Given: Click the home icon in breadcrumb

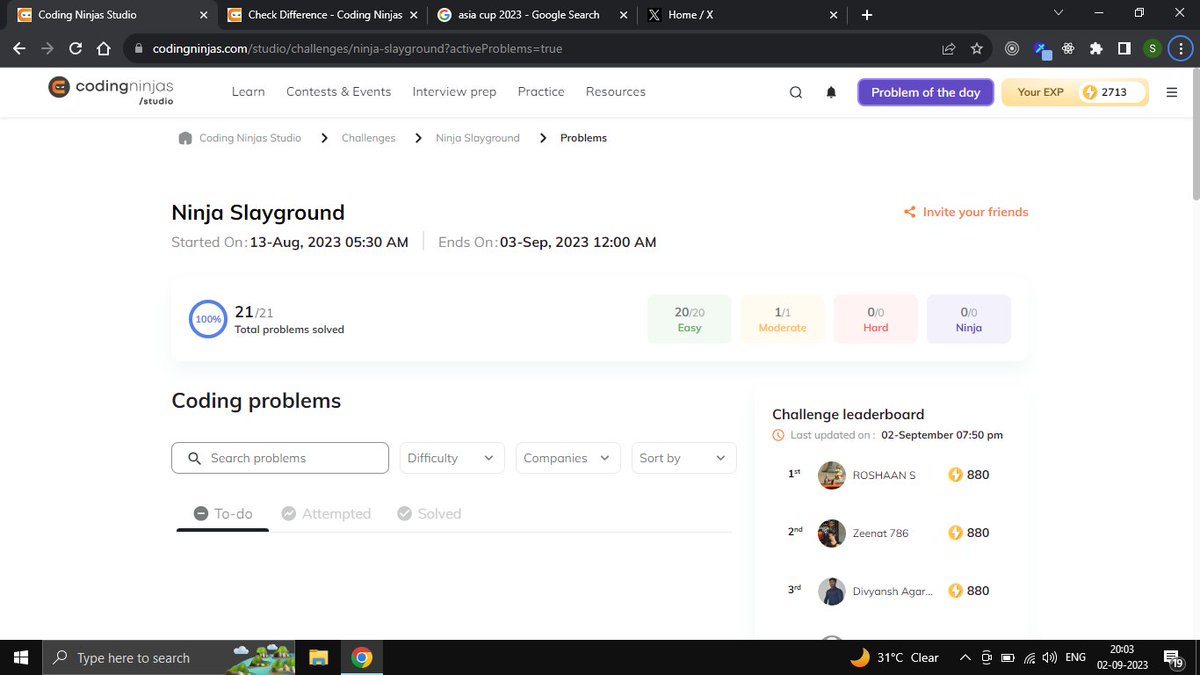Looking at the screenshot, I should point(185,138).
